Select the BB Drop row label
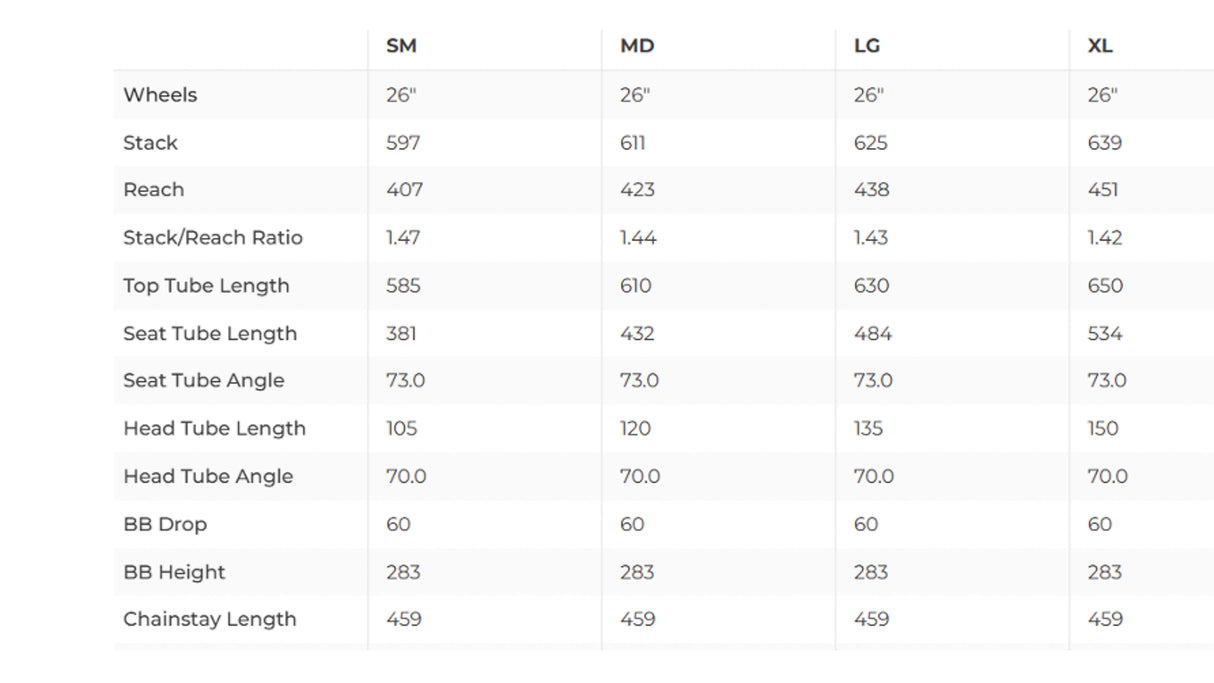 165,525
